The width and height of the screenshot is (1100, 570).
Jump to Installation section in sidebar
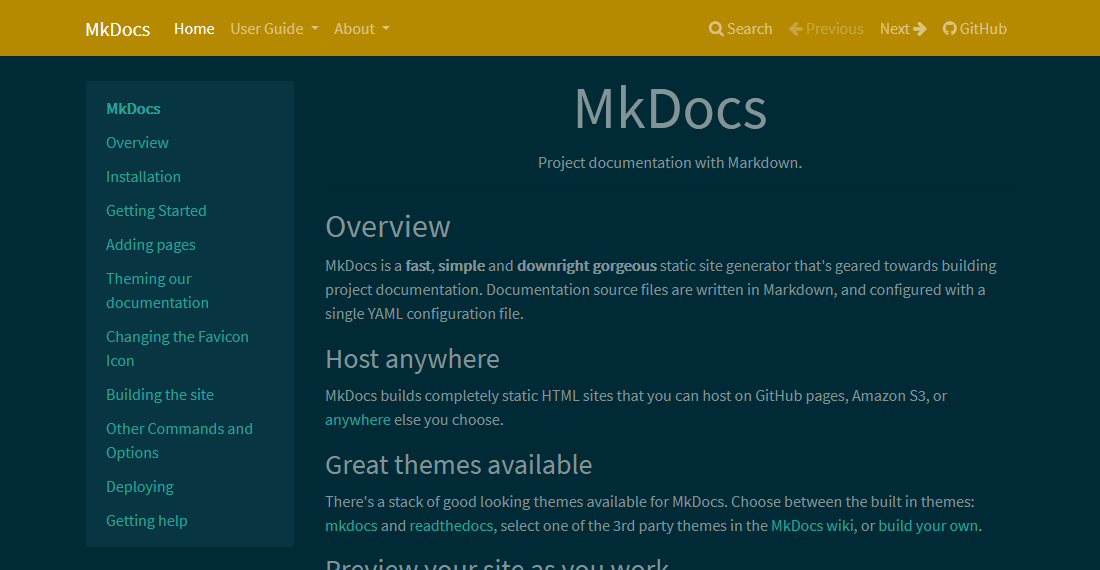143,177
